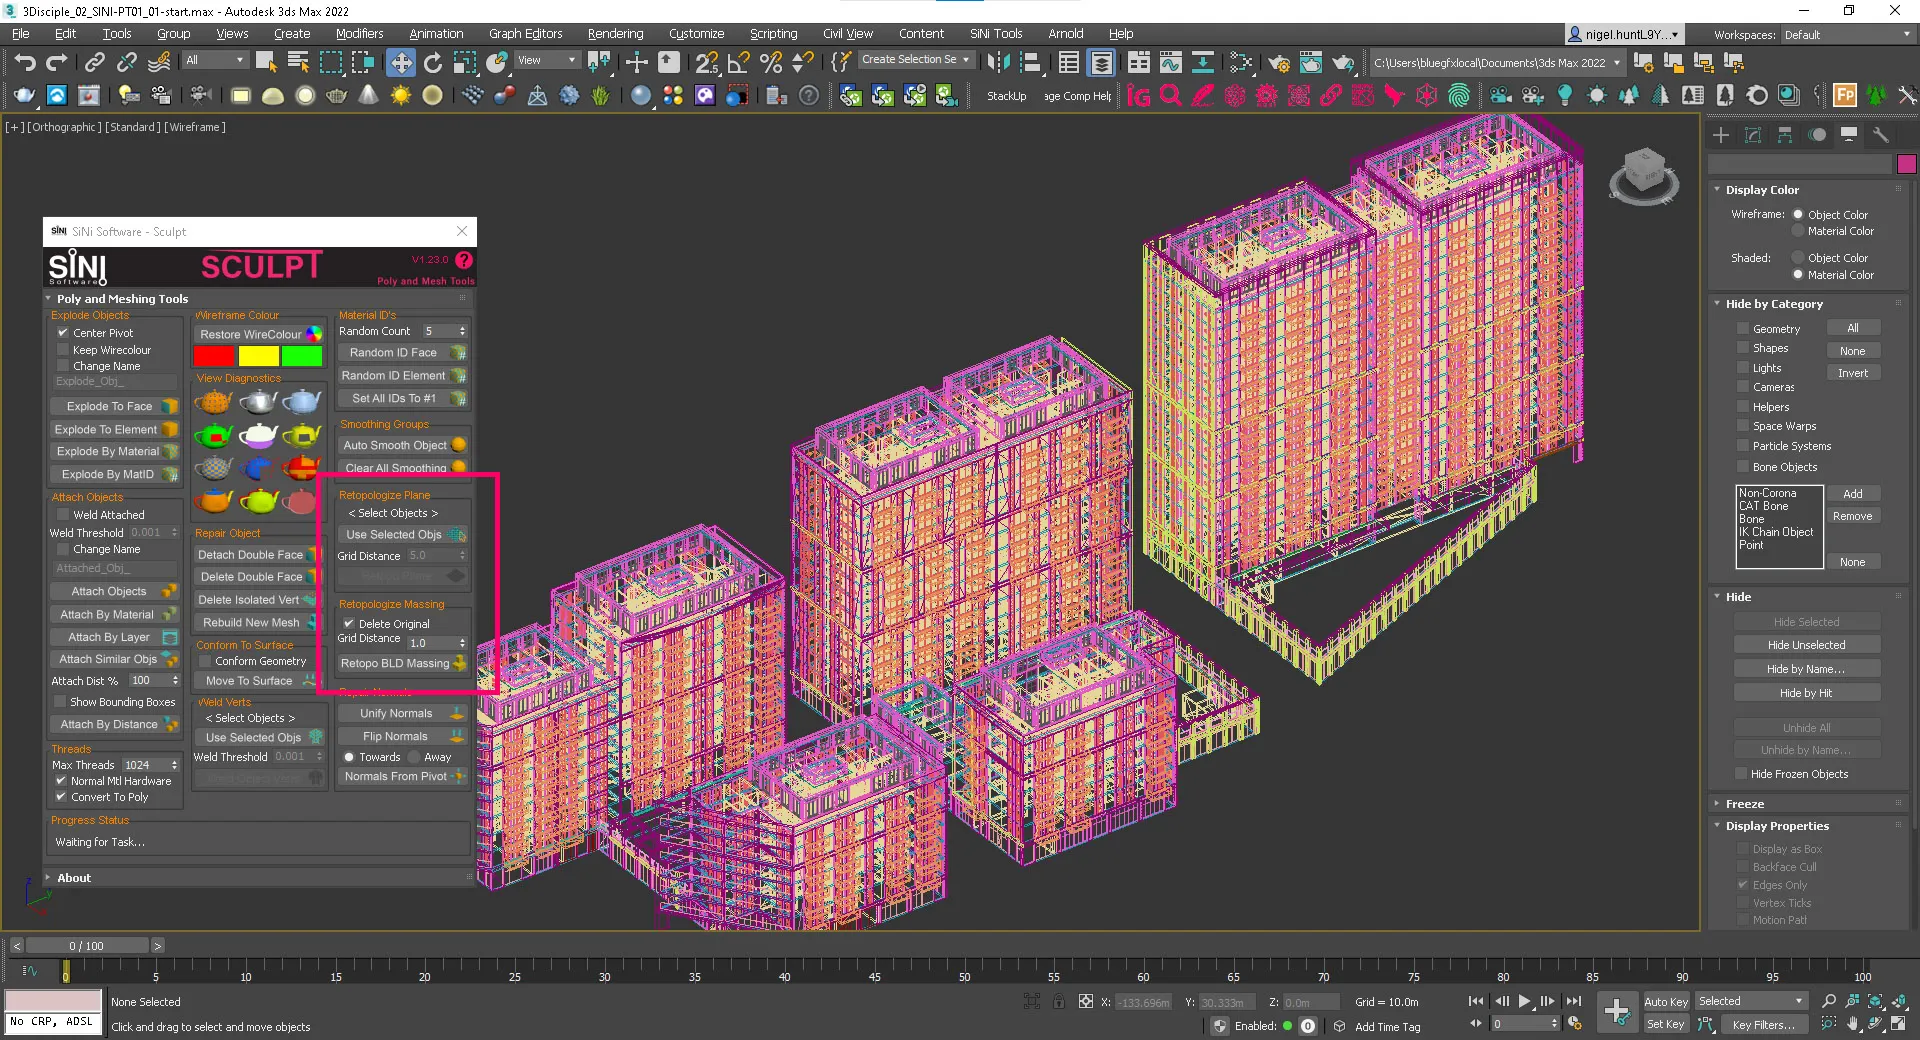The width and height of the screenshot is (1920, 1040).
Task: Expand the Freeze rollout
Action: pyautogui.click(x=1744, y=804)
